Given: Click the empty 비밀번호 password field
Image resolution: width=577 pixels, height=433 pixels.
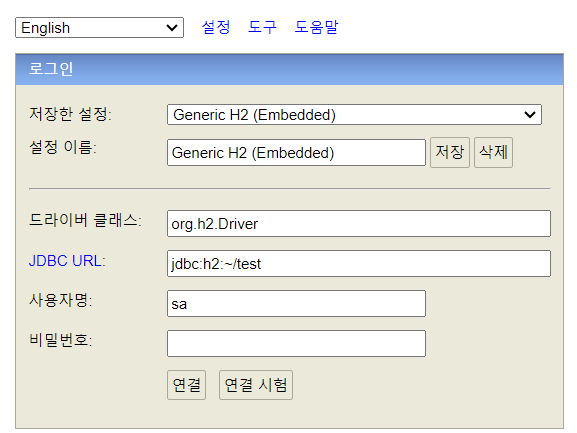Looking at the screenshot, I should point(296,344).
